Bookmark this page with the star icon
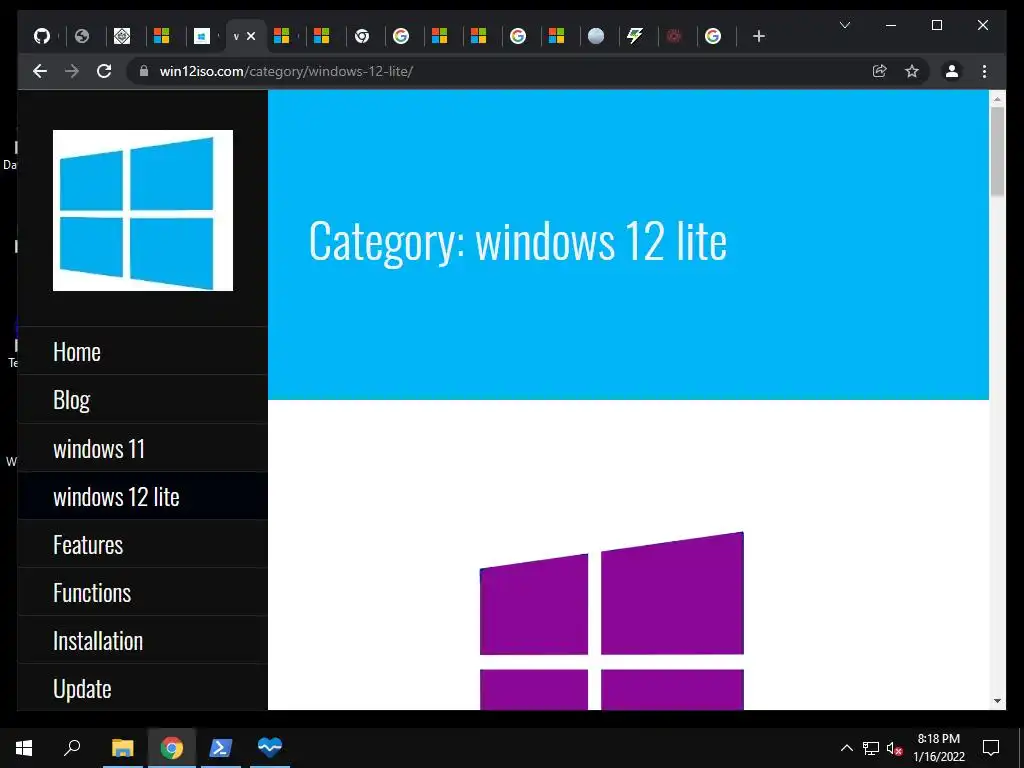 coord(912,71)
